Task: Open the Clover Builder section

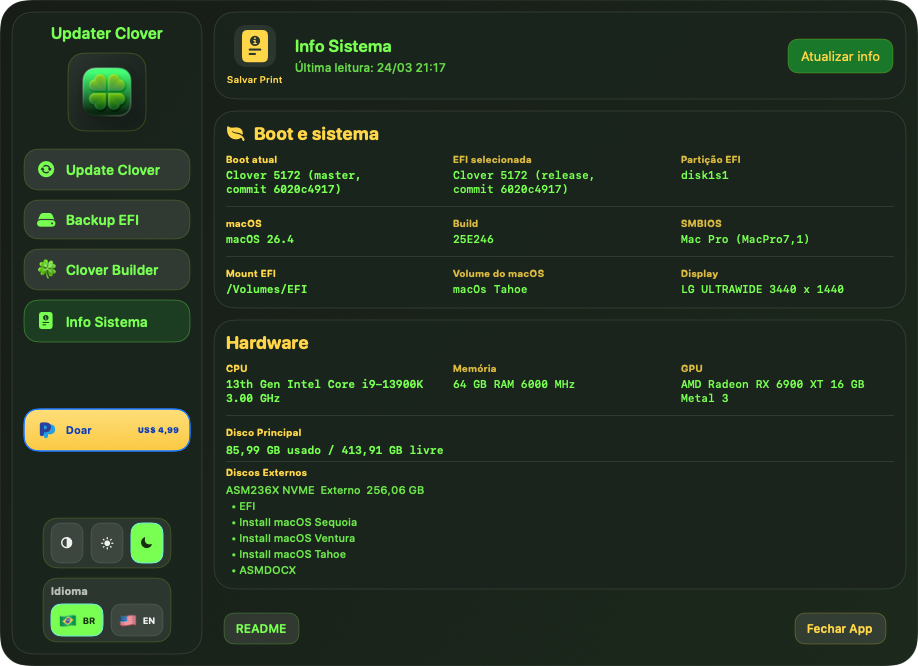Action: [x=107, y=270]
